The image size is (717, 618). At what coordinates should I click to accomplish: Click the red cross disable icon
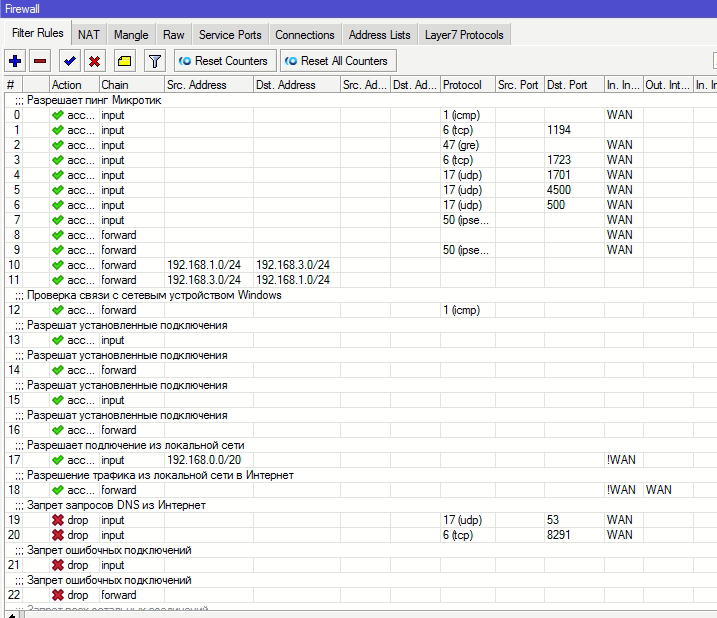click(x=95, y=61)
